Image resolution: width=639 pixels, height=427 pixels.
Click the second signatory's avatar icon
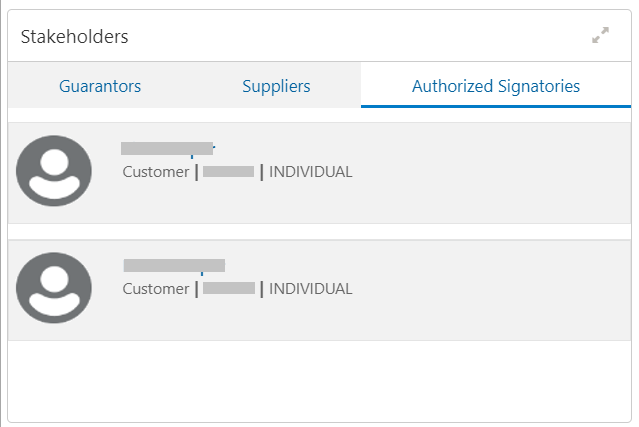pos(54,288)
